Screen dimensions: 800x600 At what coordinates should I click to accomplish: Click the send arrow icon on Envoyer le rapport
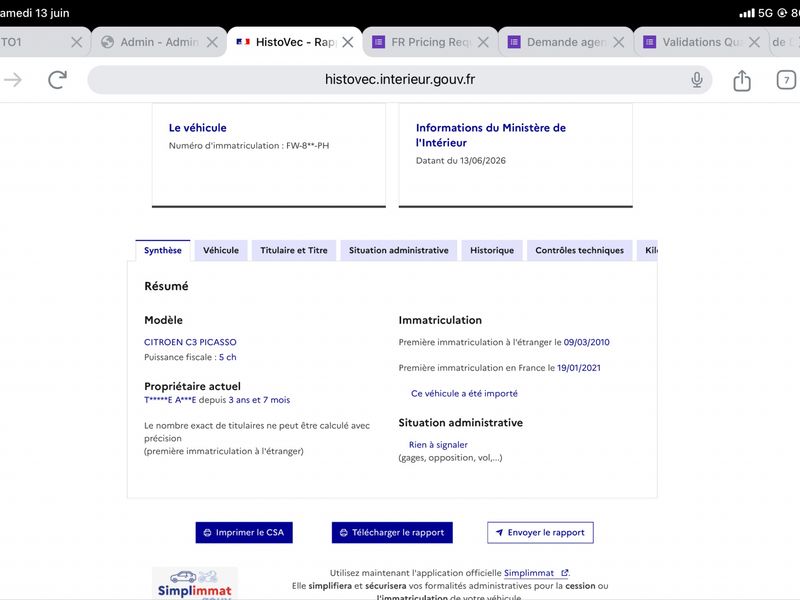click(499, 533)
